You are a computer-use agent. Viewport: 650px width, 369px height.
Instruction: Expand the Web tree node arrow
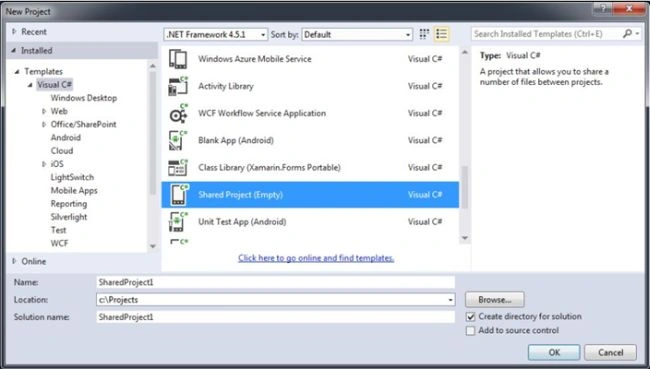coord(44,111)
